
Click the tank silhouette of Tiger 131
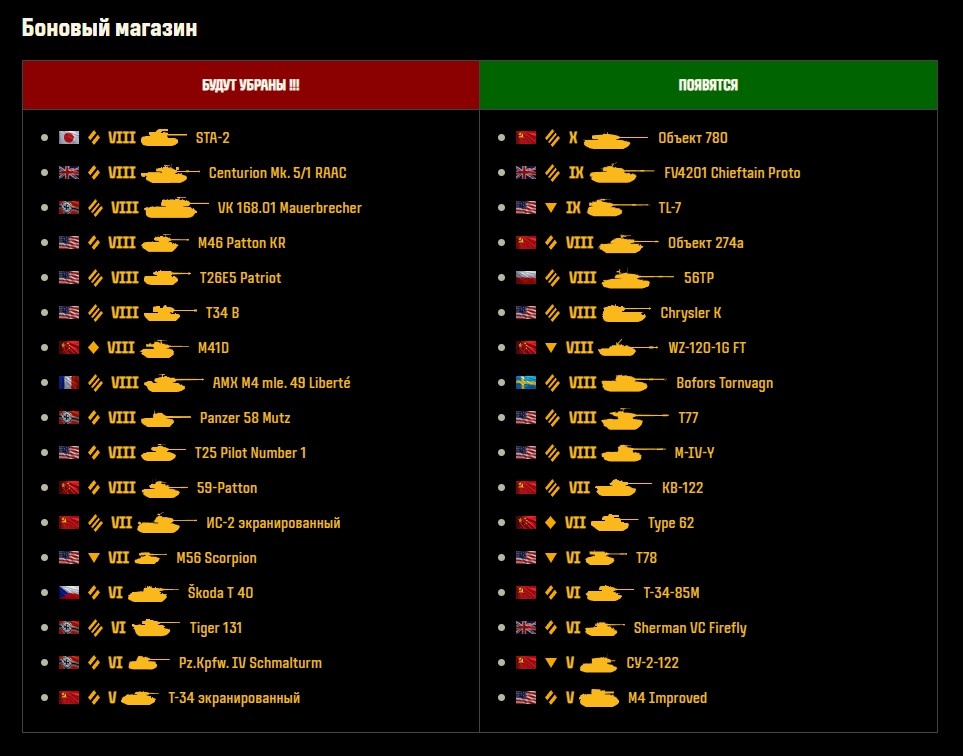click(x=155, y=628)
